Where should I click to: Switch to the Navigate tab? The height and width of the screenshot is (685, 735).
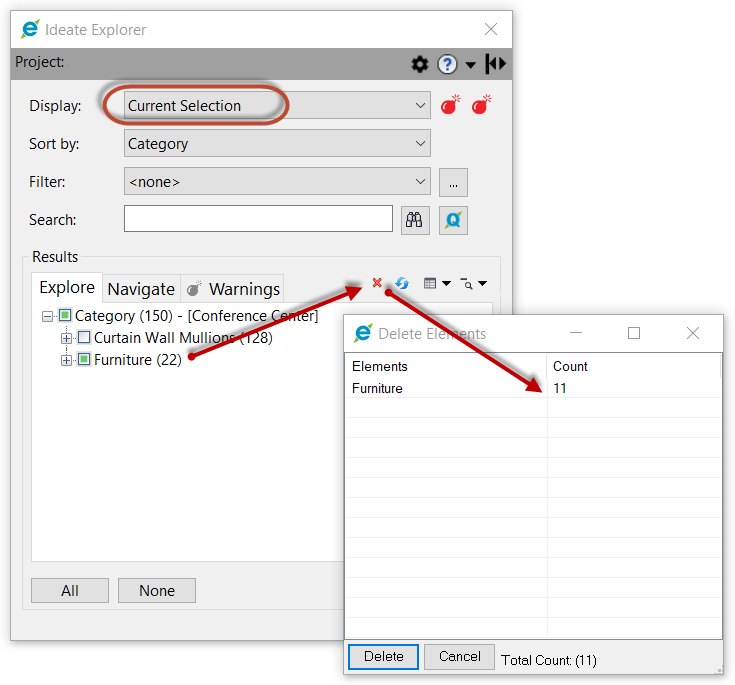tap(141, 289)
